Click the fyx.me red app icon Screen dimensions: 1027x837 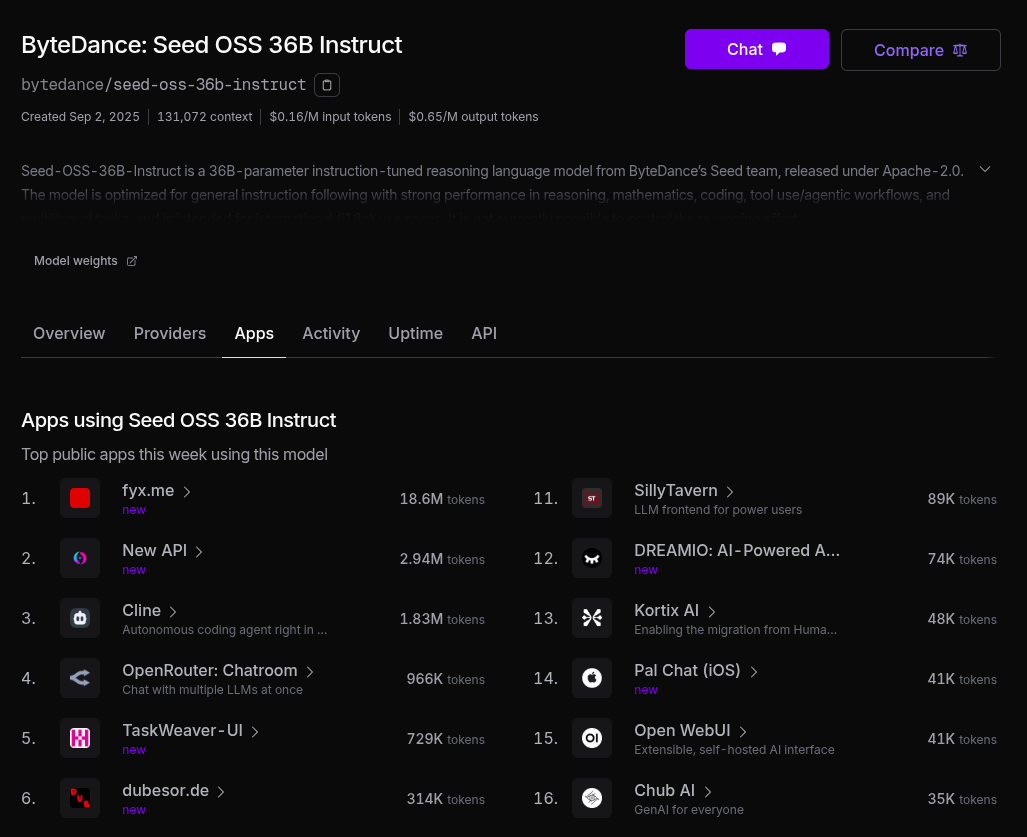coord(80,498)
